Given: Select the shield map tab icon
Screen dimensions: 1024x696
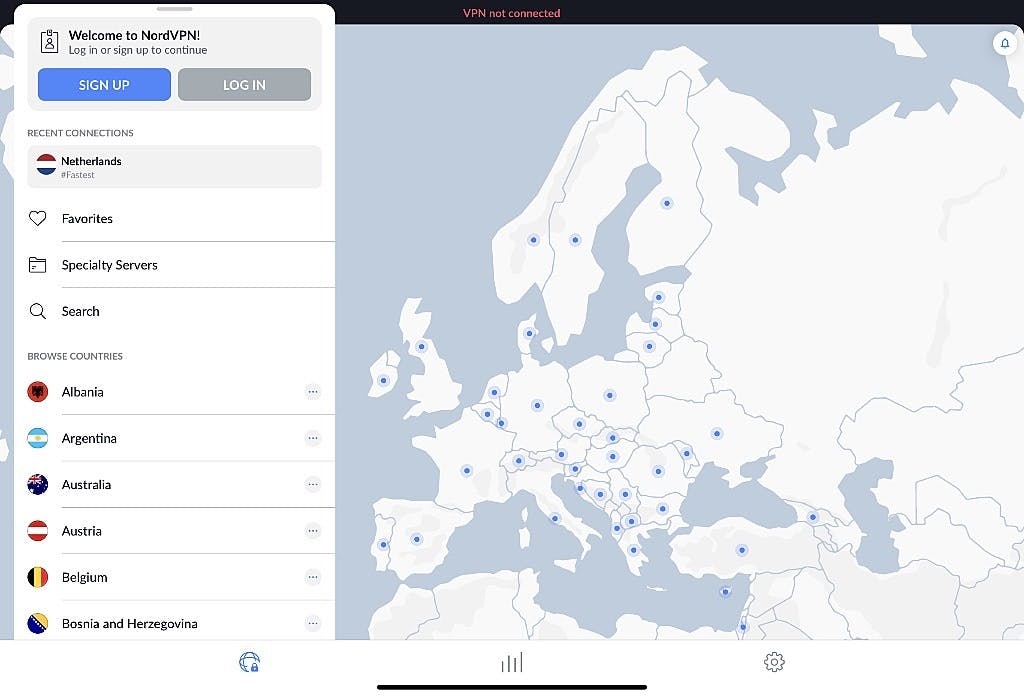Looking at the screenshot, I should click(x=249, y=662).
